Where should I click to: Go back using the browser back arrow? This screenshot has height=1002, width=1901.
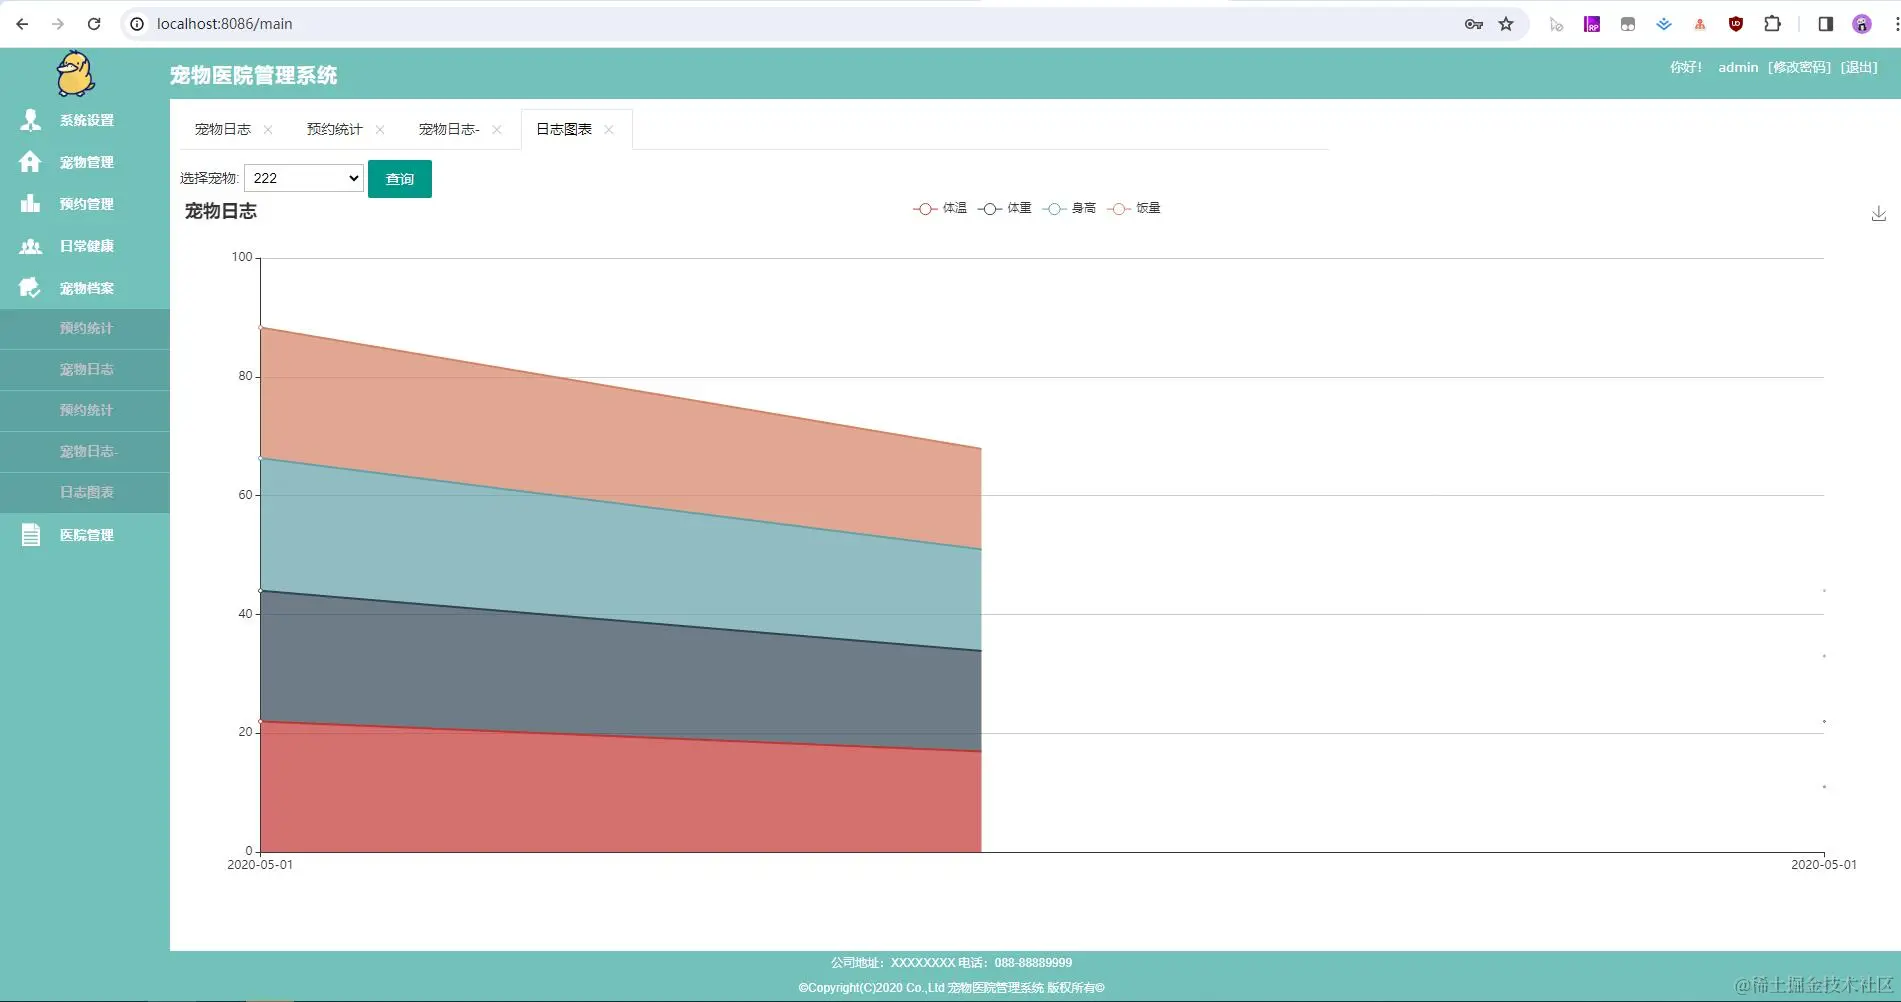pos(22,24)
